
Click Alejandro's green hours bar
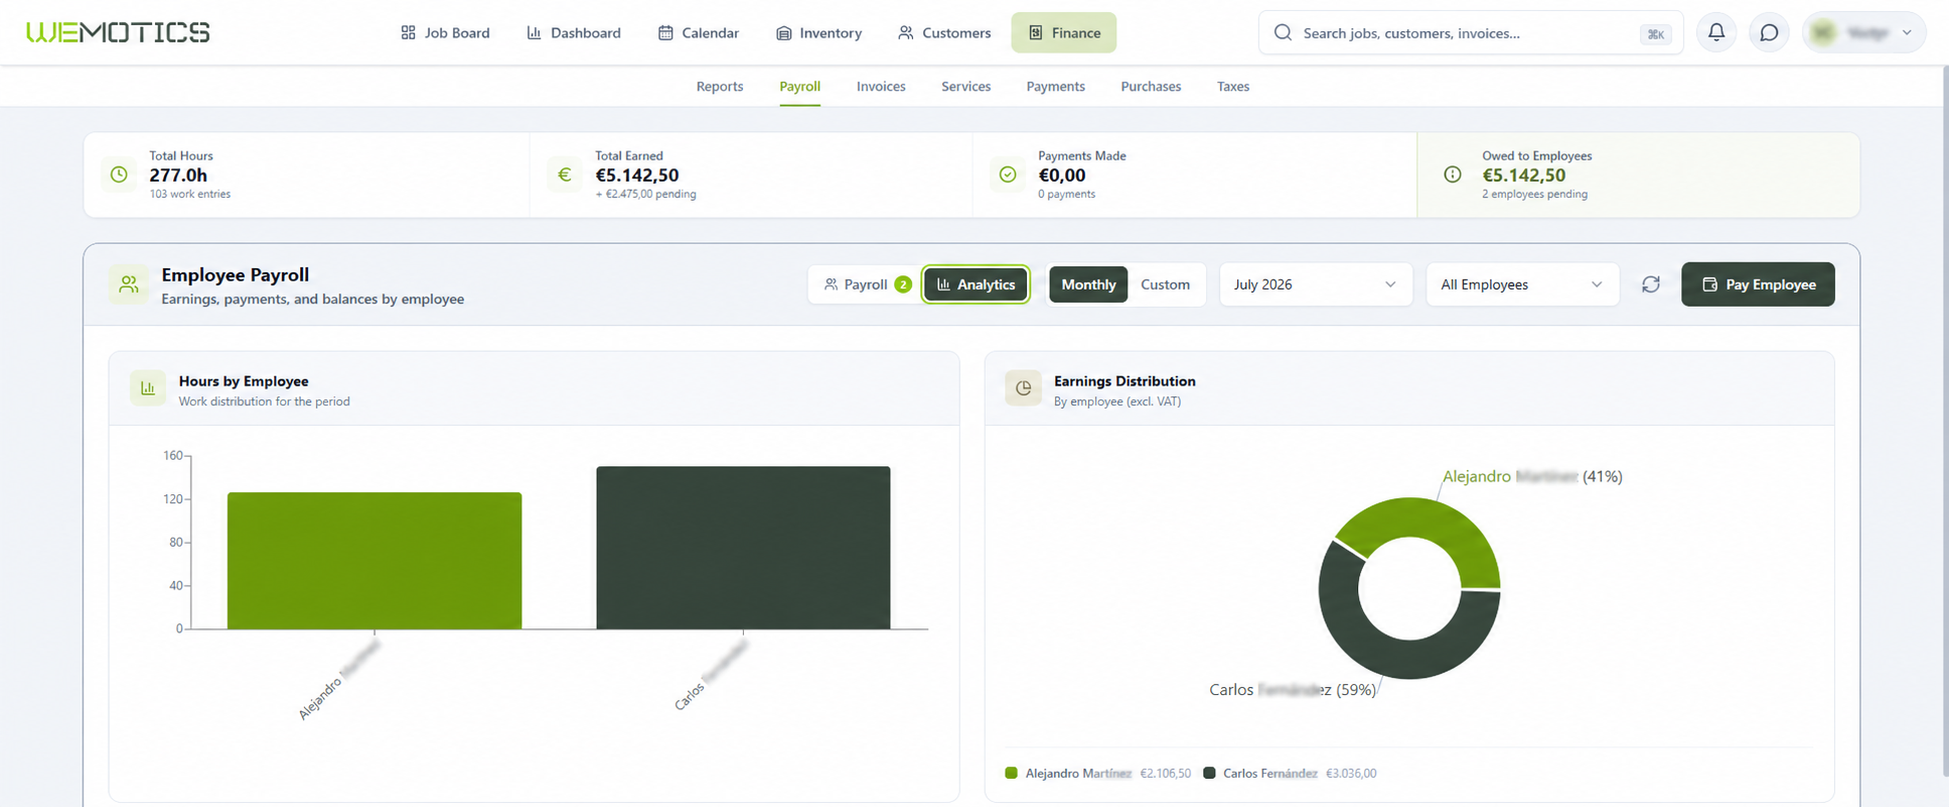click(x=374, y=560)
